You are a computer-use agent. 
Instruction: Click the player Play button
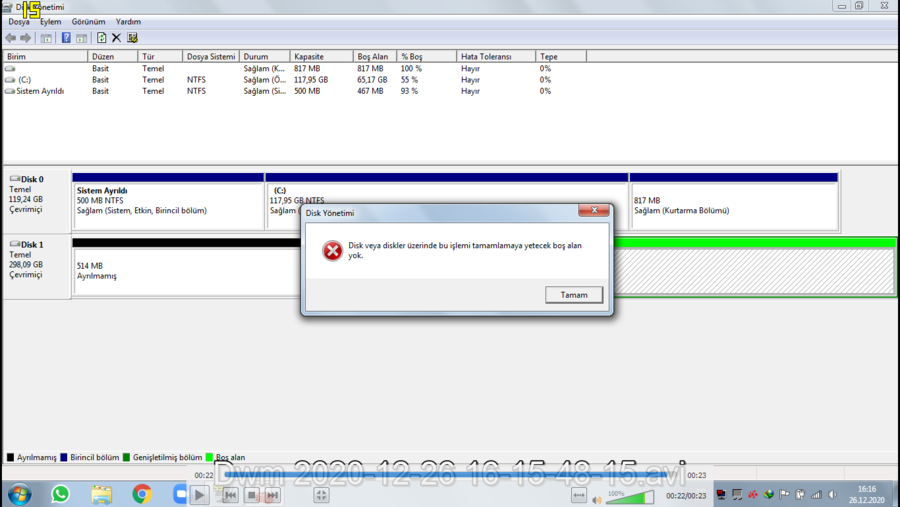point(199,495)
